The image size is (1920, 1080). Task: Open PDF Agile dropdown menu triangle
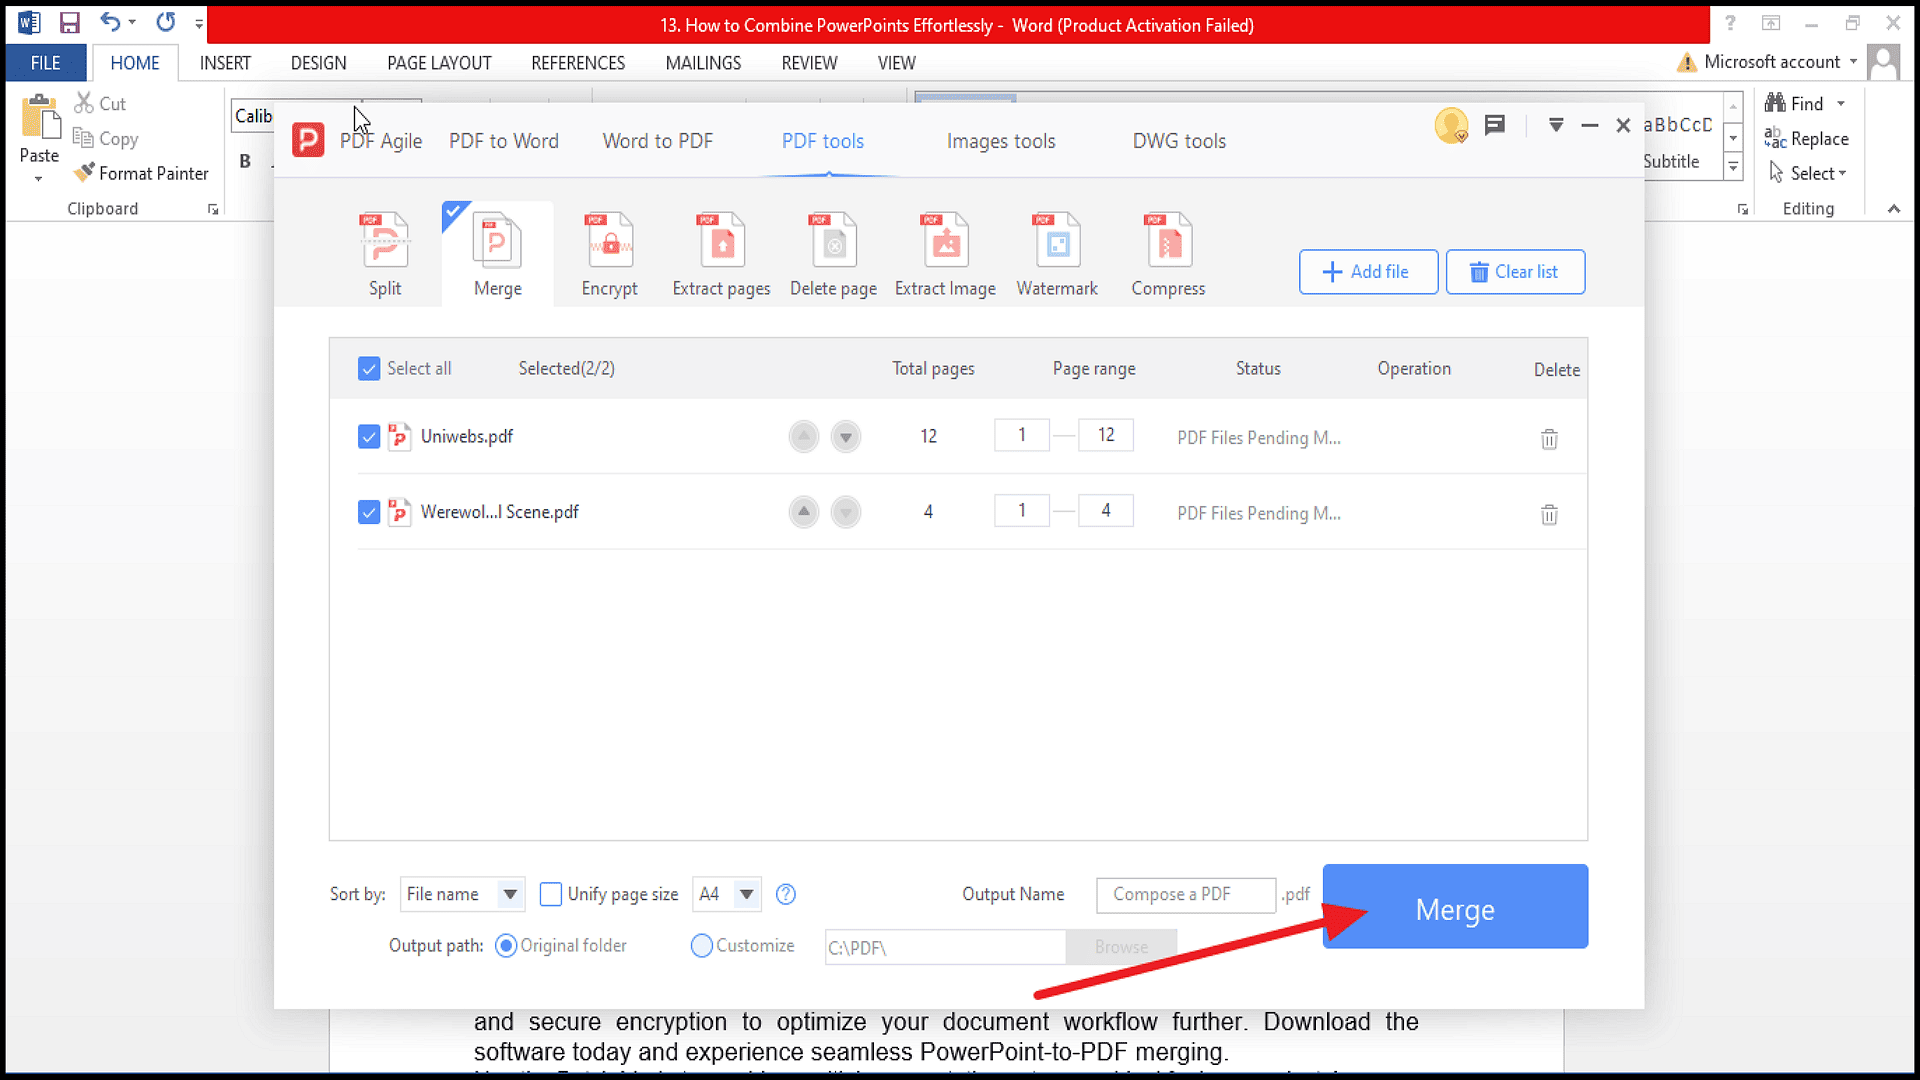[1556, 125]
